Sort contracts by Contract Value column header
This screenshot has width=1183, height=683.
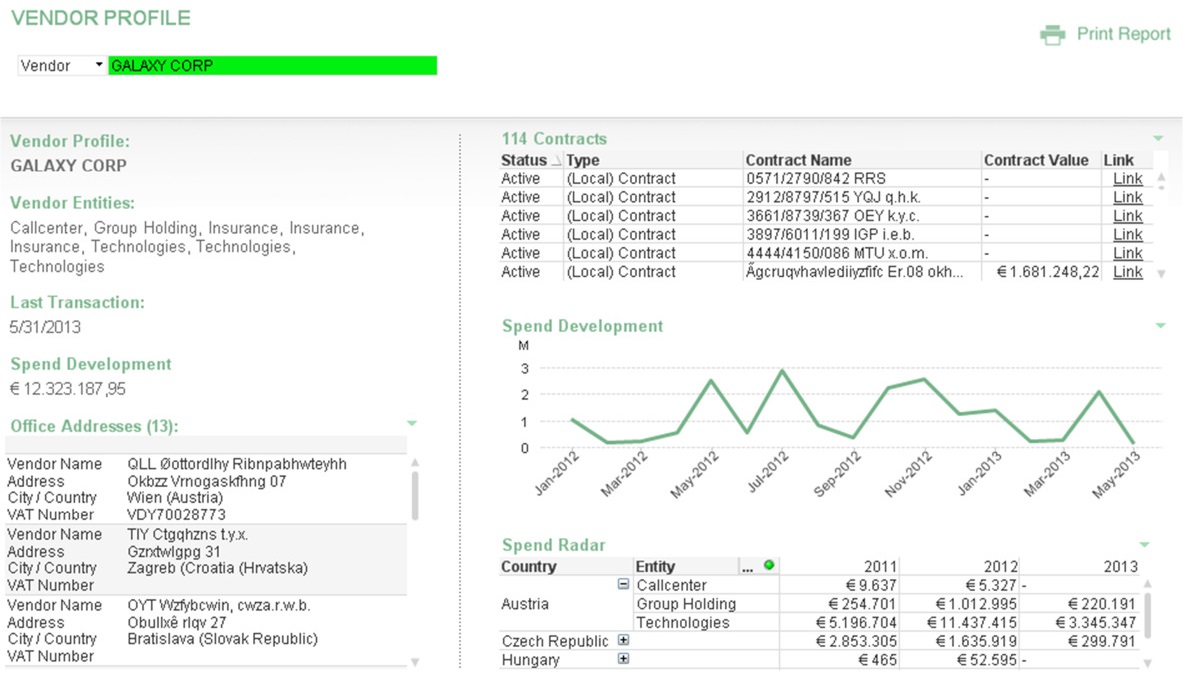tap(1036, 160)
